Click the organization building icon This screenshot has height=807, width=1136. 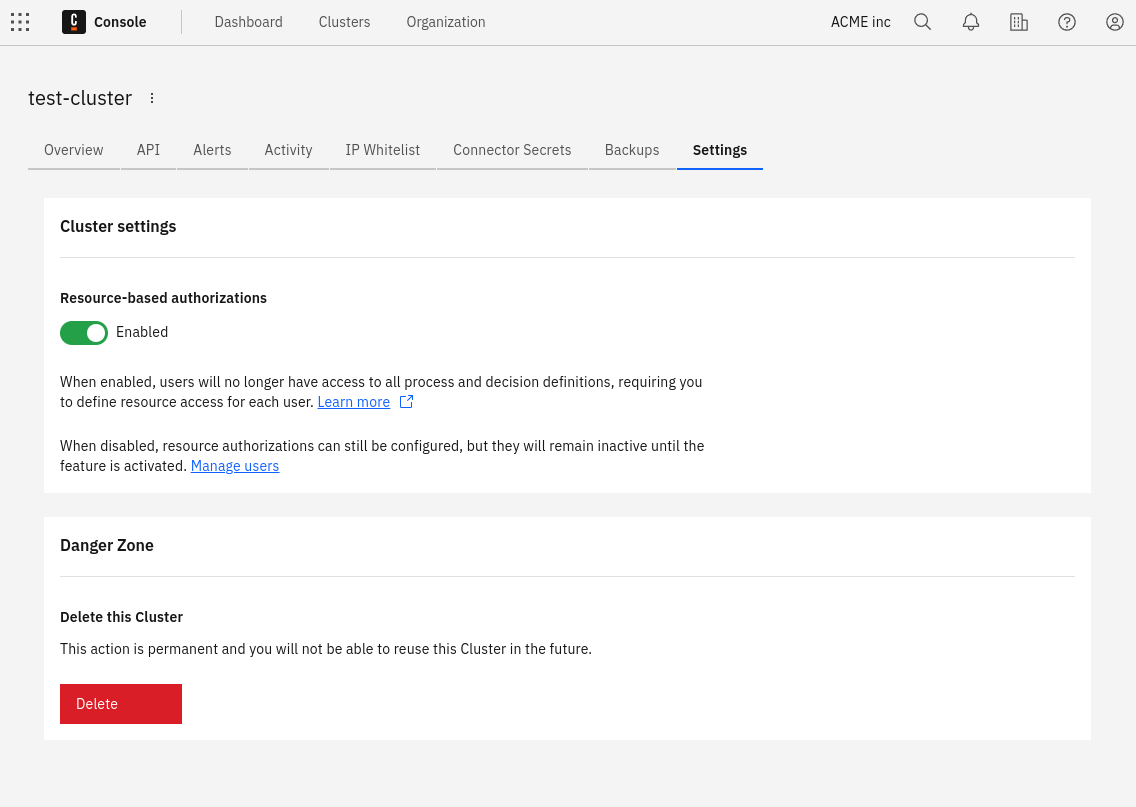coord(1018,22)
